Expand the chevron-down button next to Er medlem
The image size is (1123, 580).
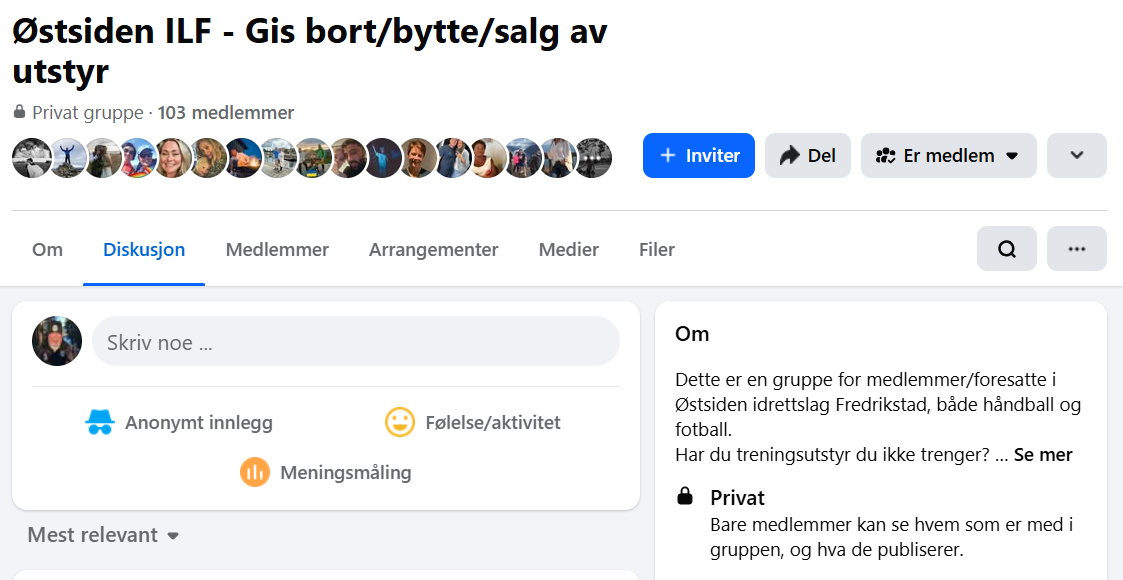coord(1076,156)
